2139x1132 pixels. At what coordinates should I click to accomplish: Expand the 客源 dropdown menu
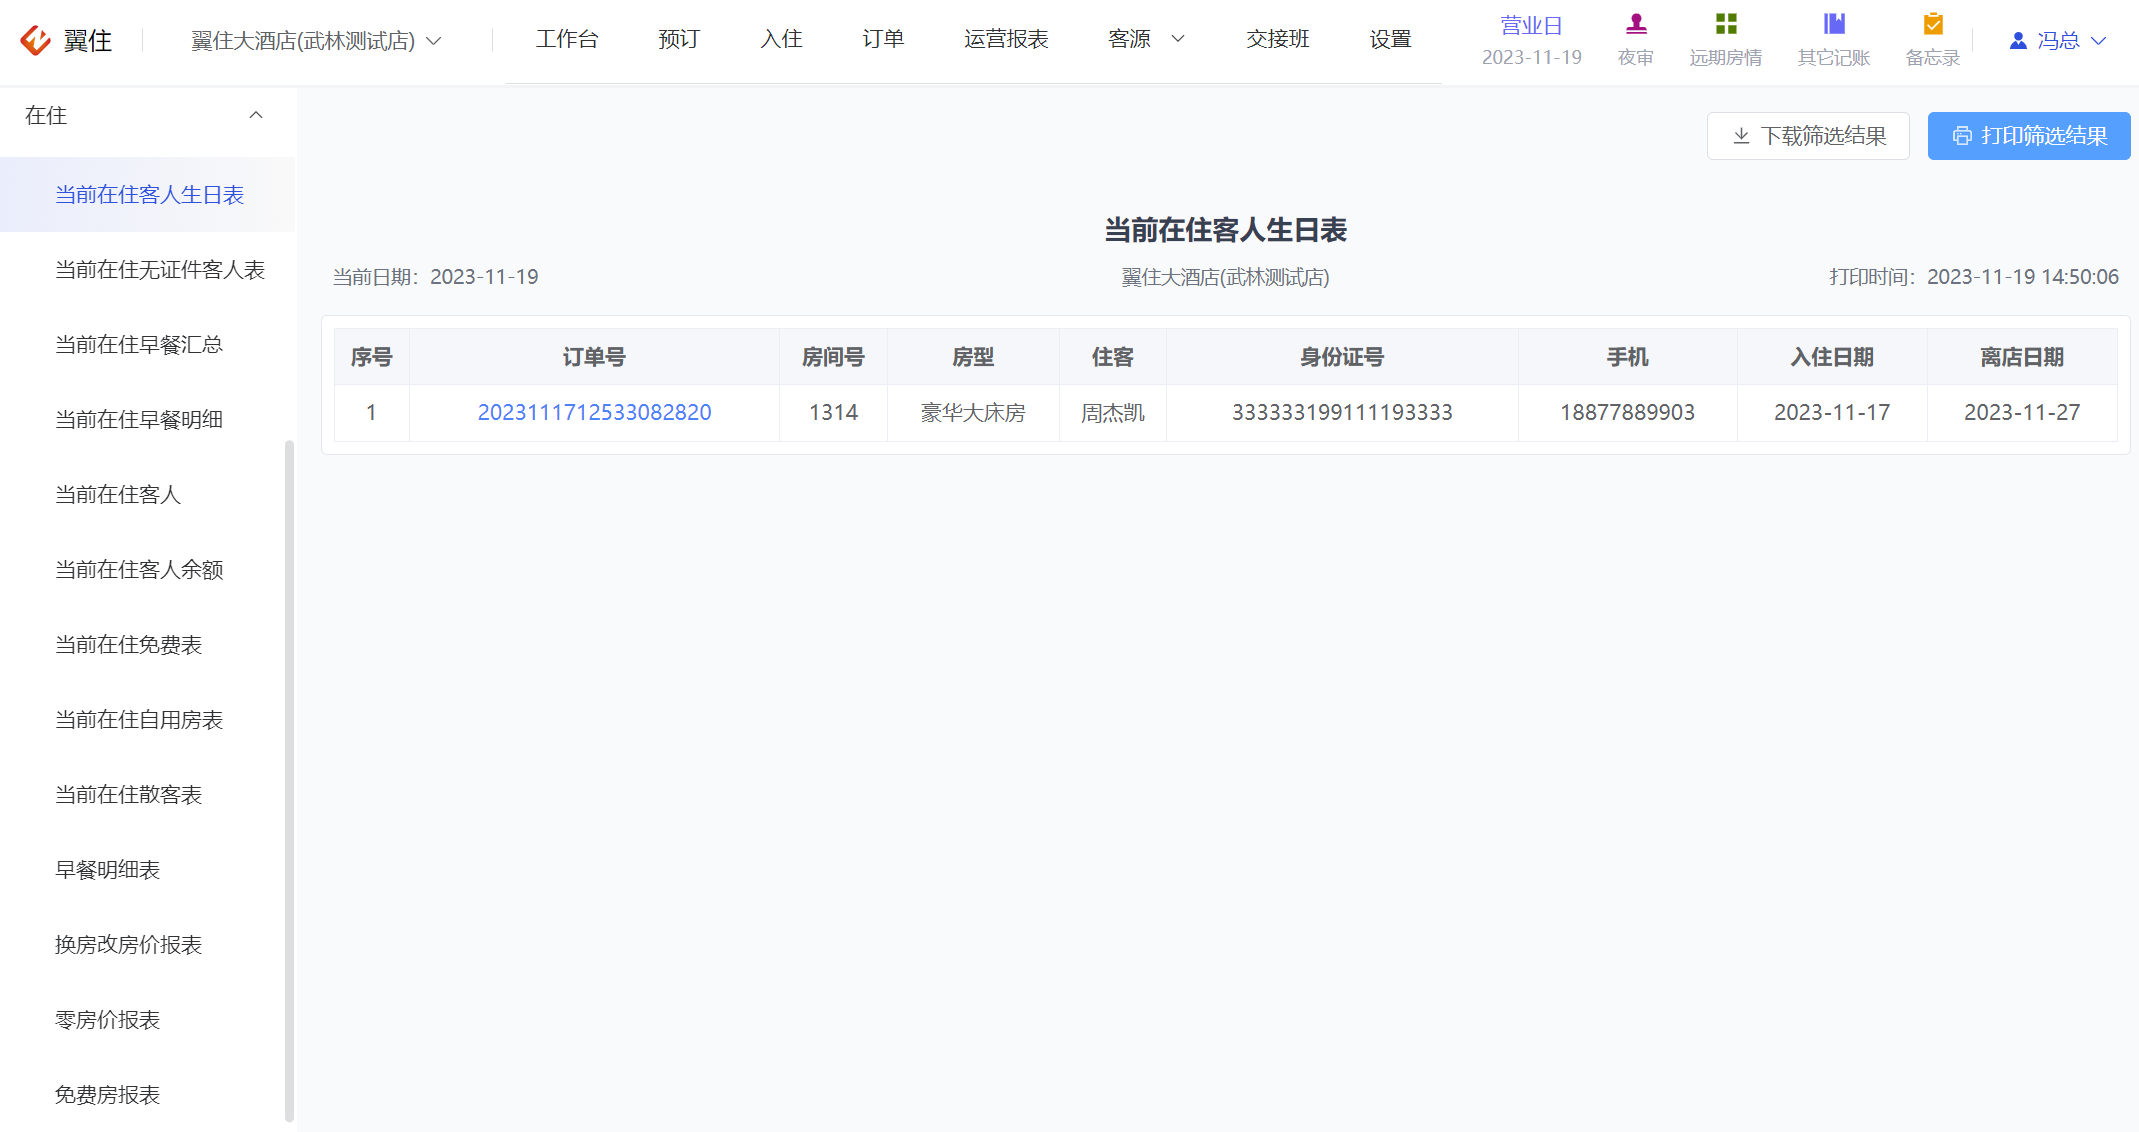[1146, 39]
